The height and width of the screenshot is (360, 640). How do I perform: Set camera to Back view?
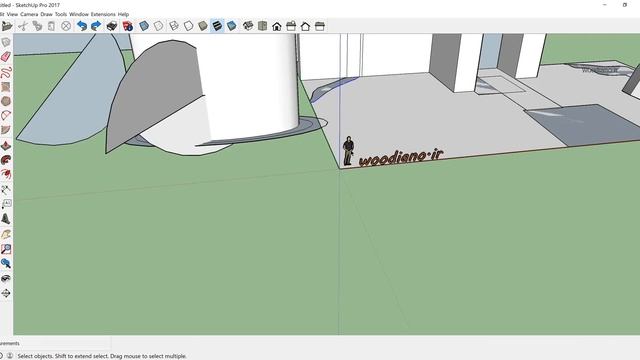click(305, 26)
